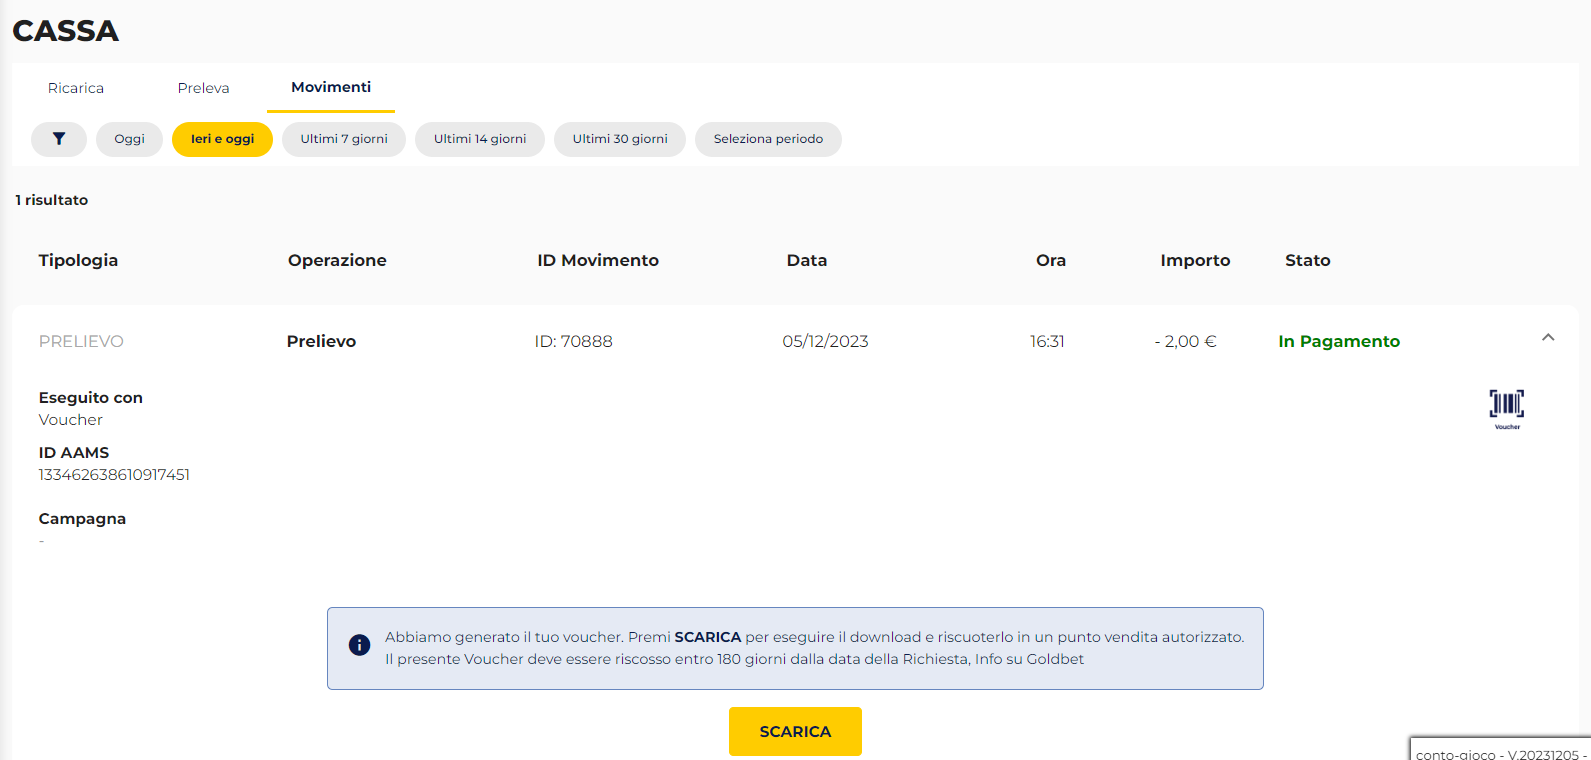Click the Voucher barcode icon
The height and width of the screenshot is (760, 1591).
1506,406
